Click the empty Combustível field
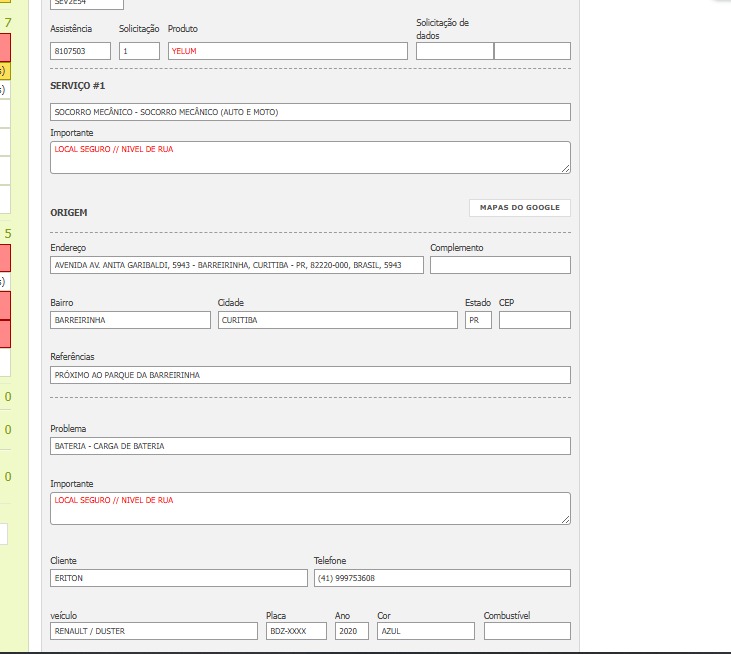This screenshot has height=654, width=731. (527, 631)
